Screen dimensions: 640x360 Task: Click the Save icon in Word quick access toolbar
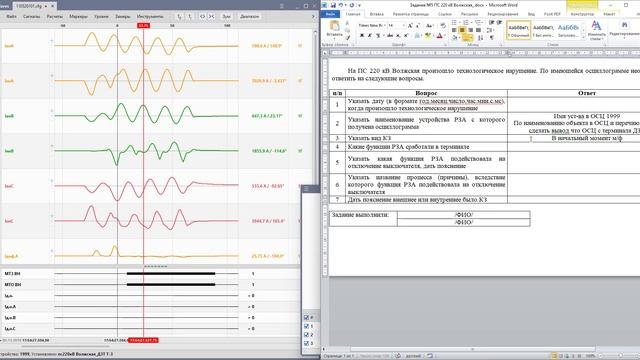coord(333,5)
